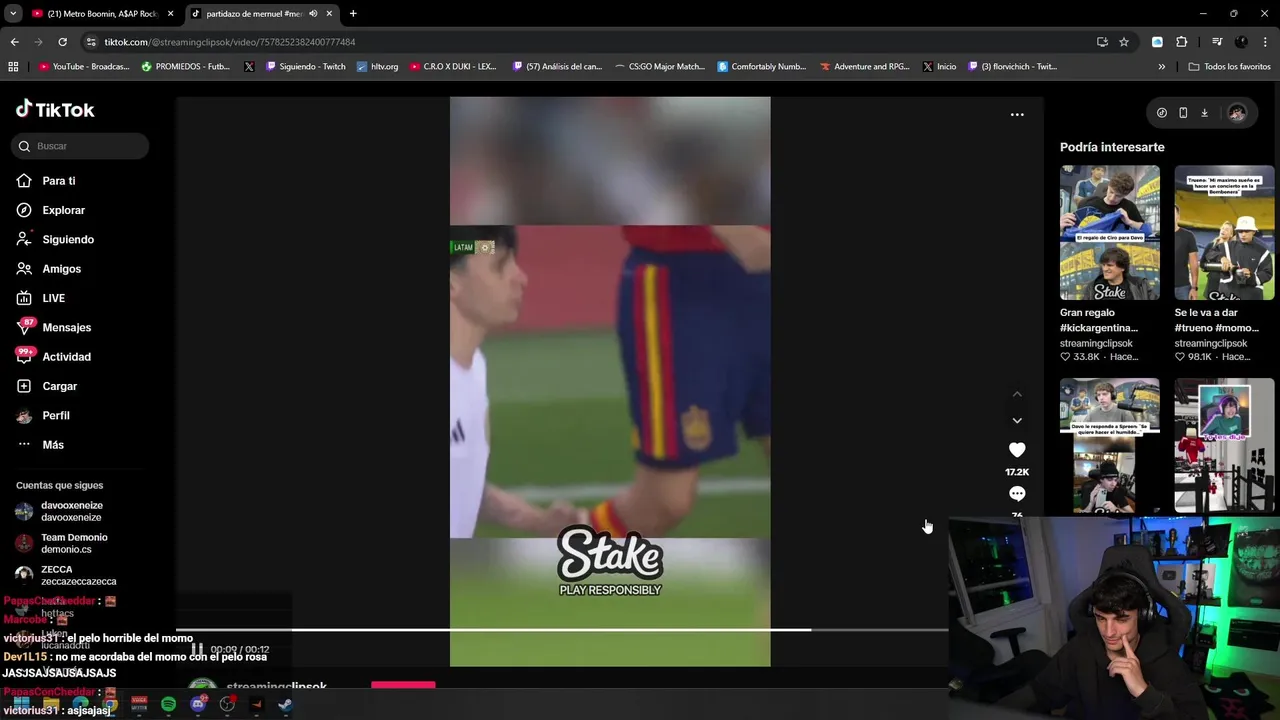Open Siguiendo - Twitch bookmark
Viewport: 1280px width, 720px height.
306,67
